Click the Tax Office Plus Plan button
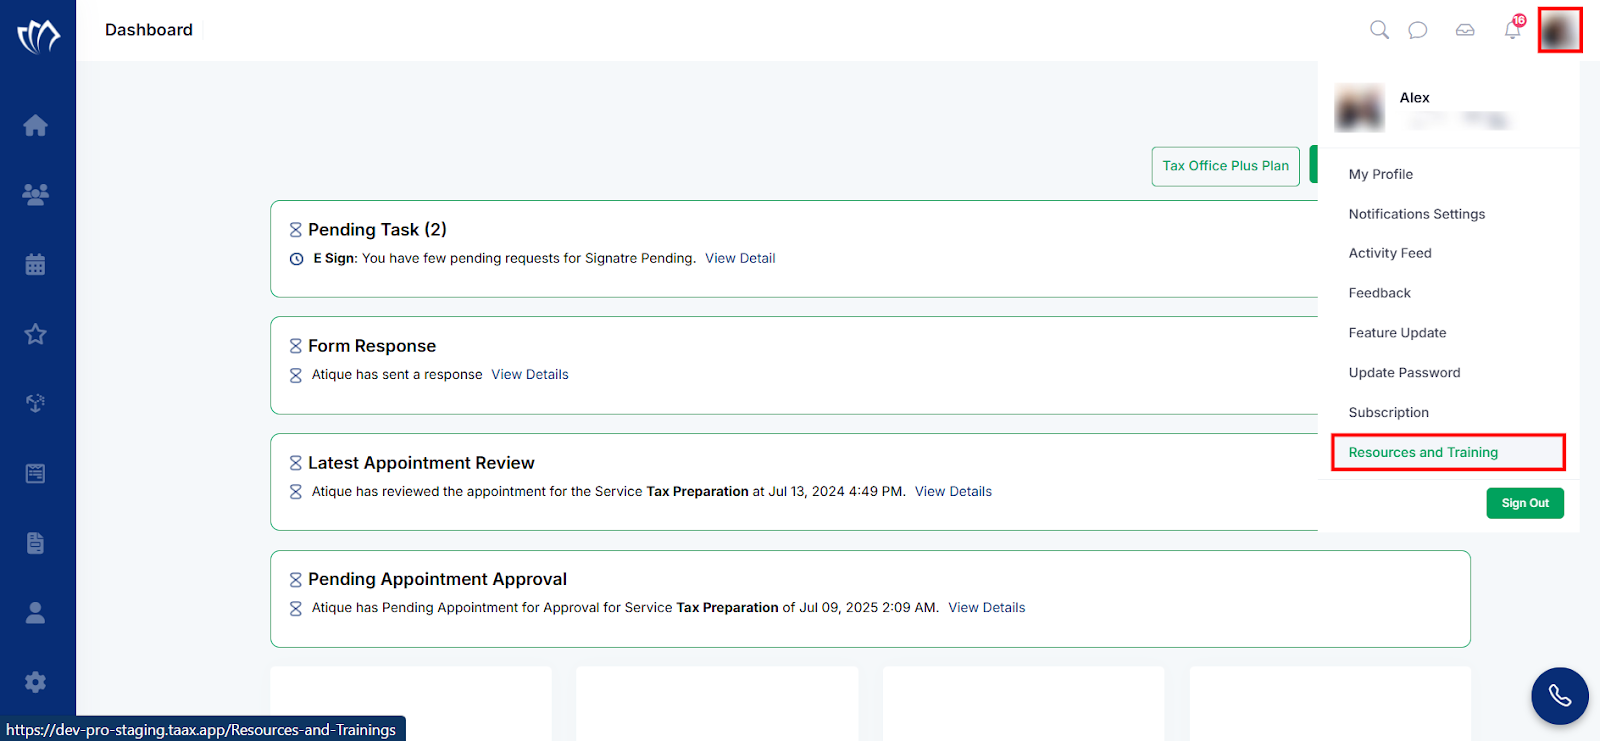Viewport: 1600px width, 741px height. point(1225,166)
